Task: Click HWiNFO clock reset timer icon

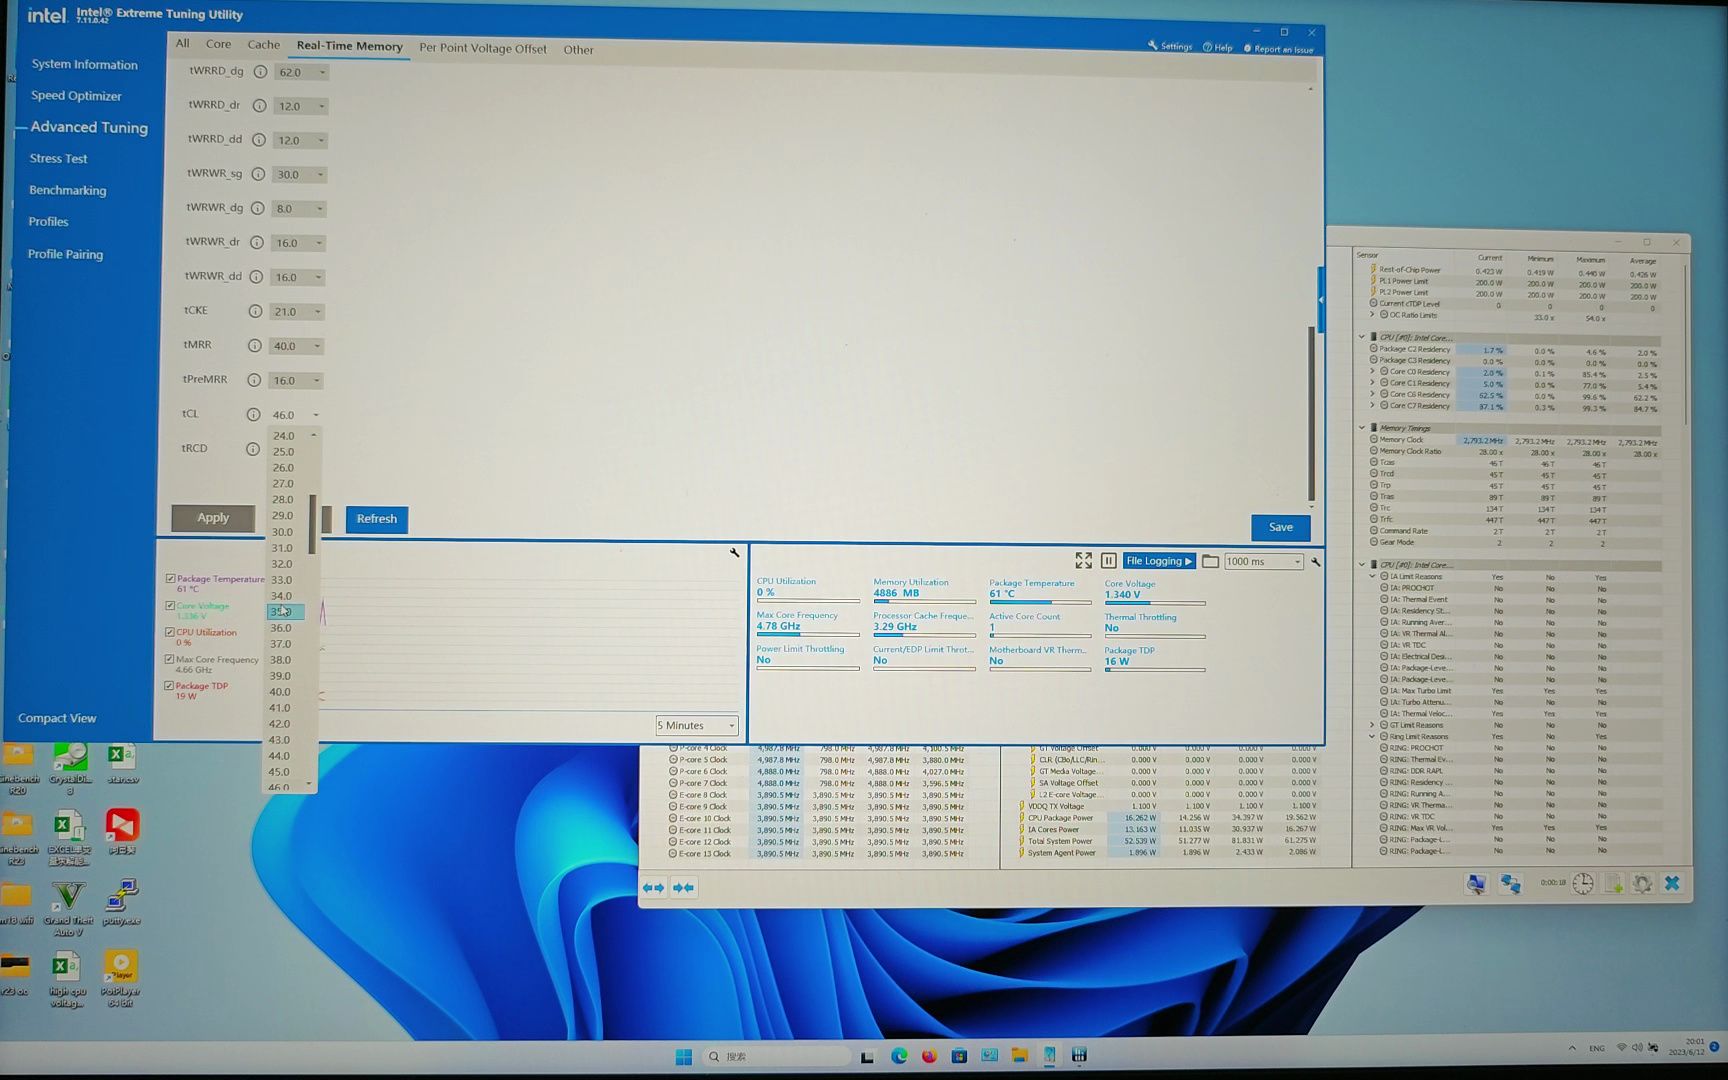Action: (1582, 884)
